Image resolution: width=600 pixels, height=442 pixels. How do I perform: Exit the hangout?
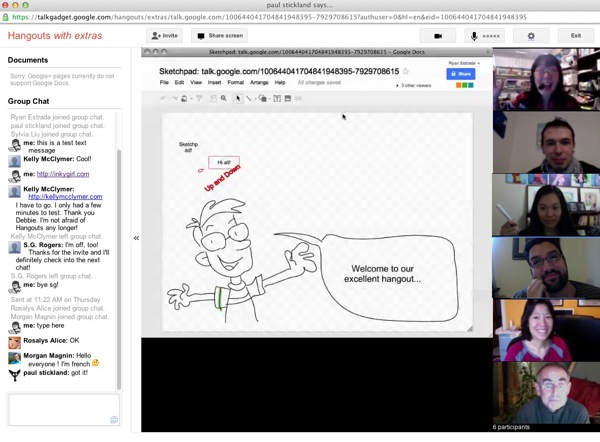tap(576, 36)
